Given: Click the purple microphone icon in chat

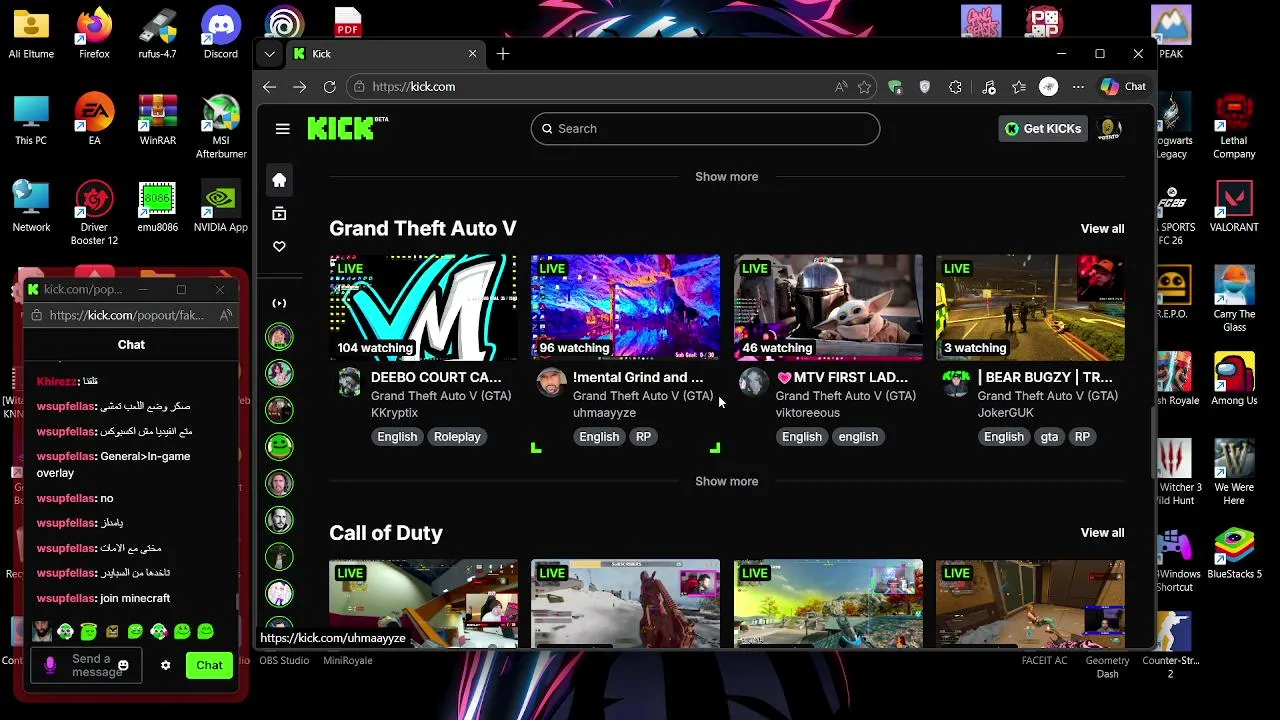Looking at the screenshot, I should point(50,665).
